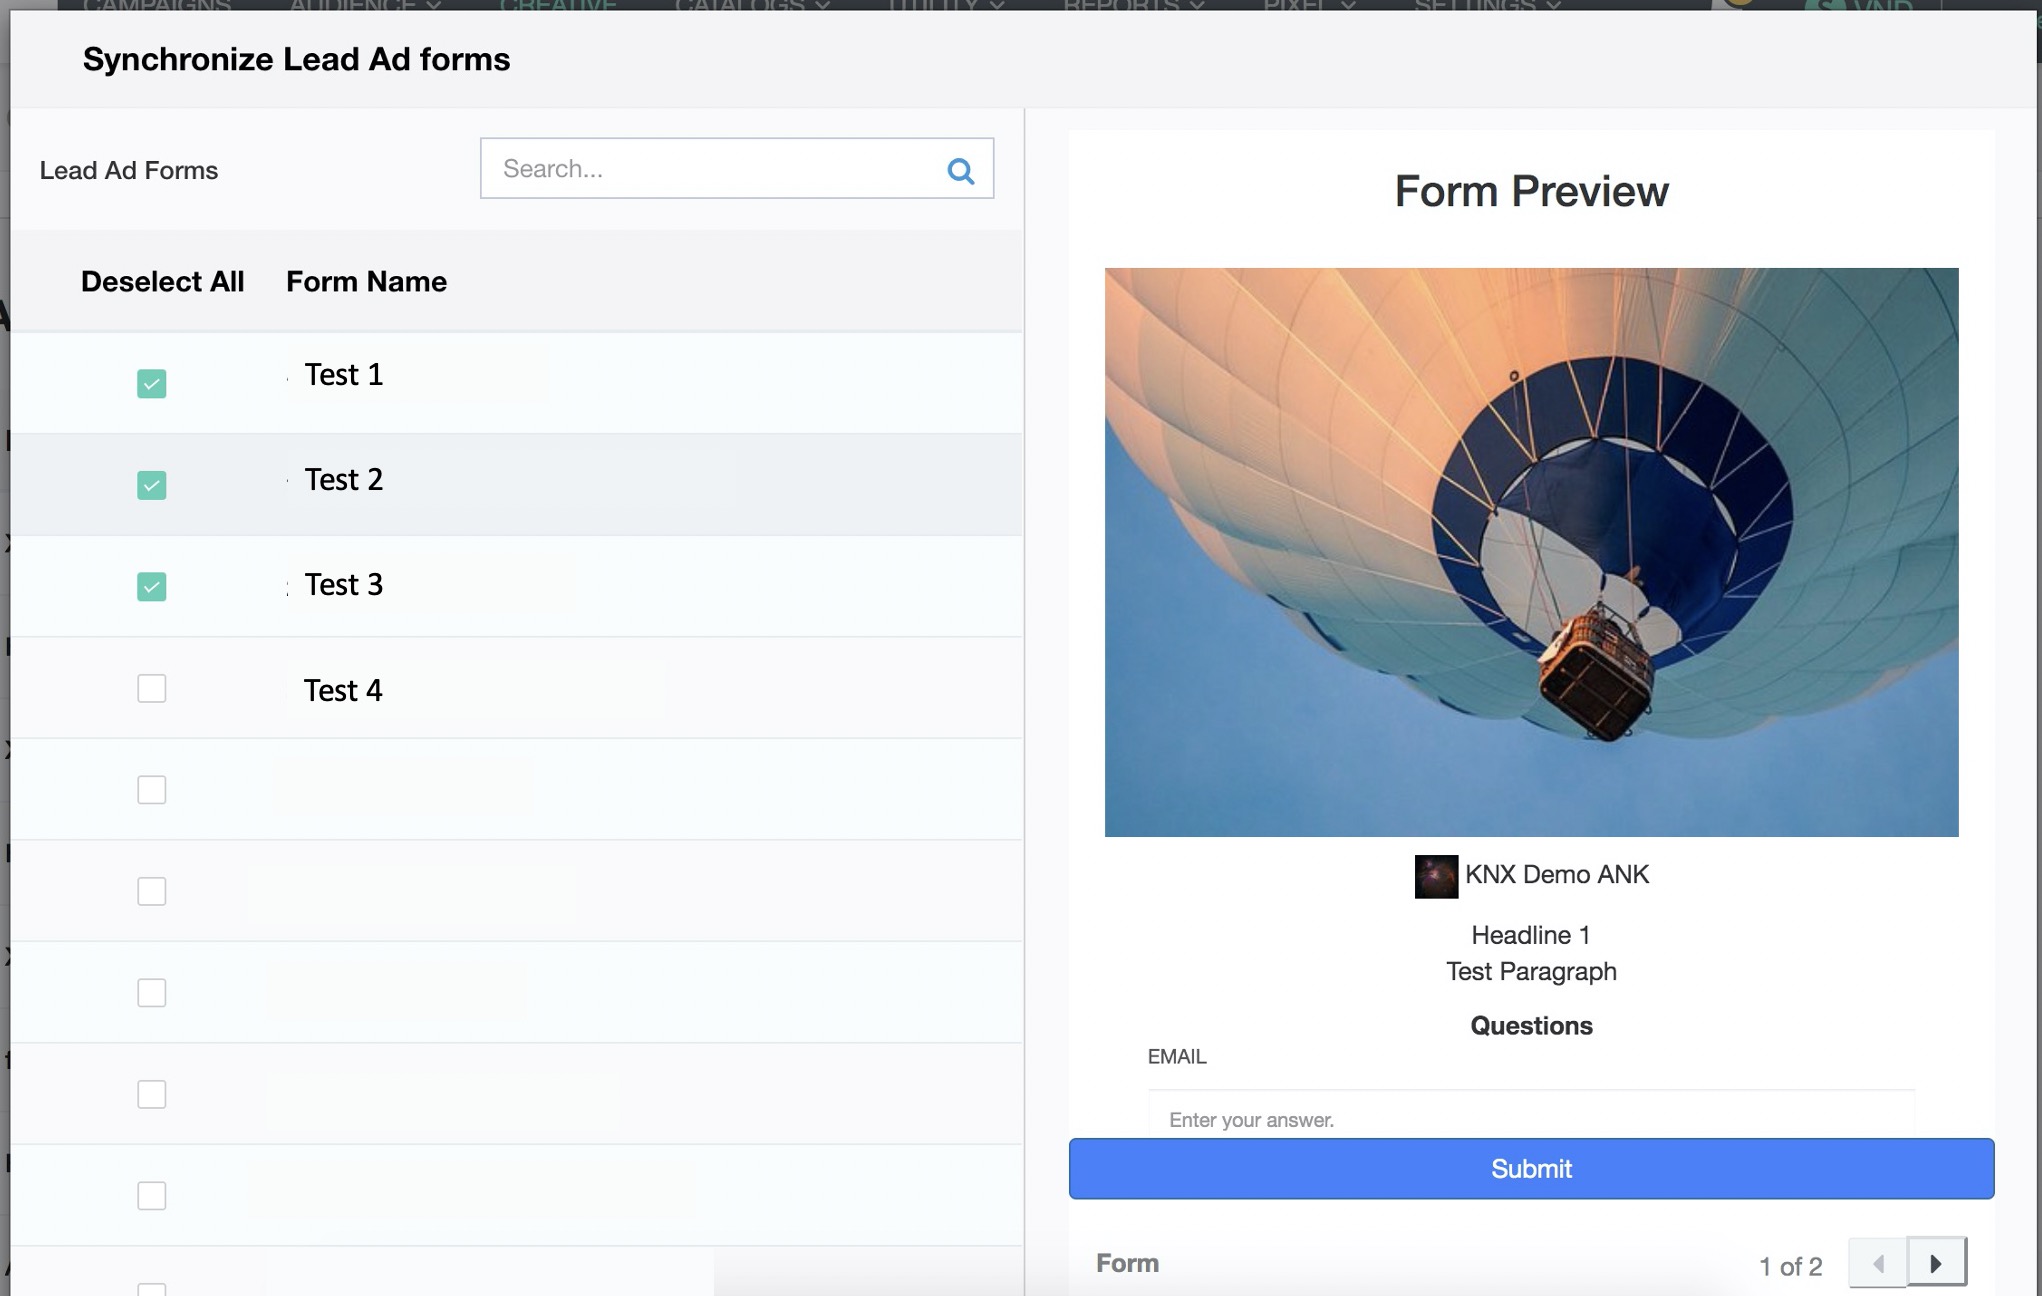Choose the Test 4 form name

pyautogui.click(x=343, y=691)
